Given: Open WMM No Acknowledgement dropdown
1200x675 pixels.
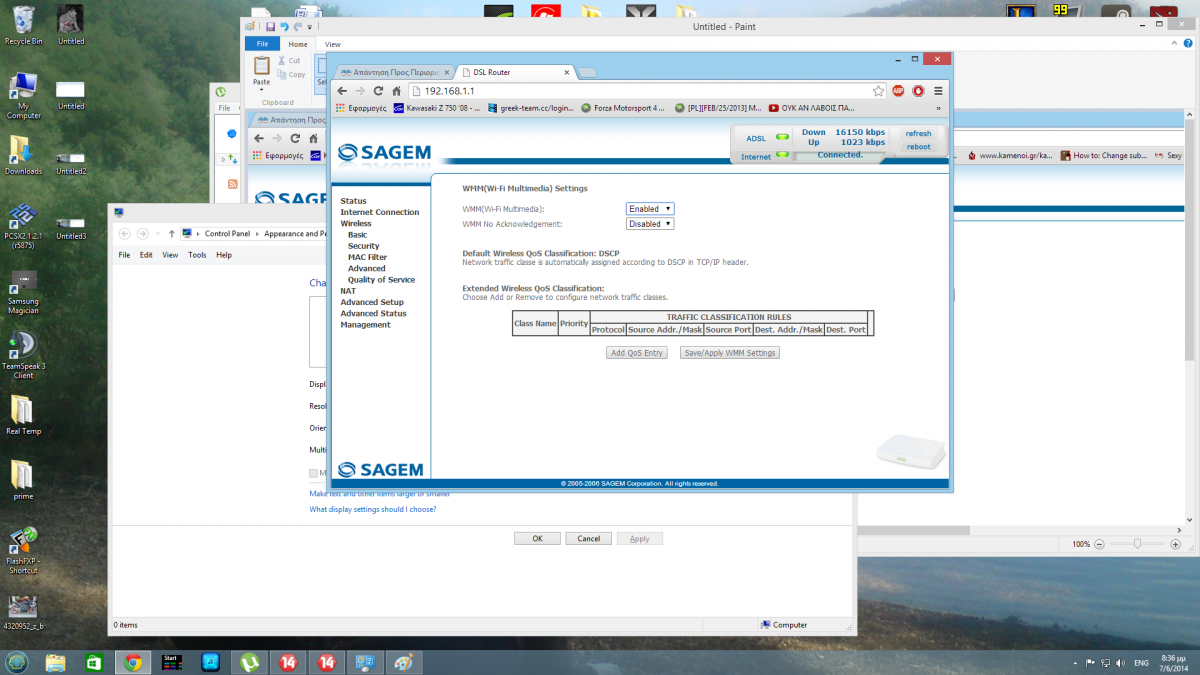Looking at the screenshot, I should (x=650, y=224).
